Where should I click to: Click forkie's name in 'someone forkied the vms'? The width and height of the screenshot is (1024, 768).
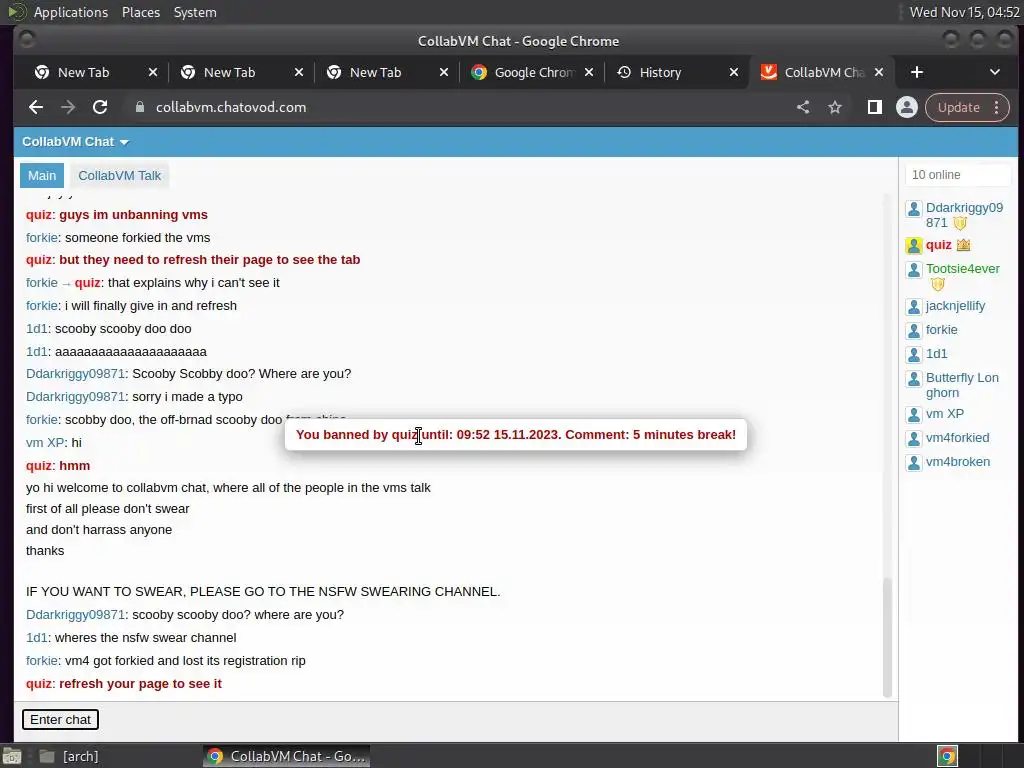[x=42, y=238]
